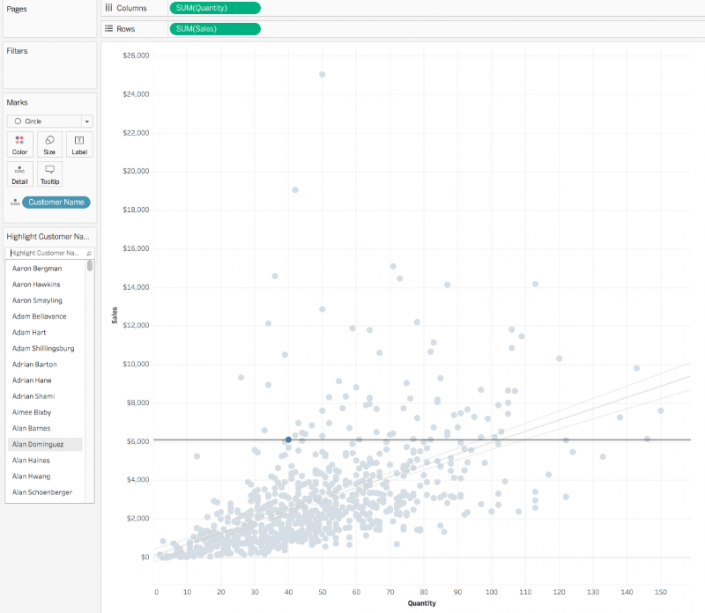Image resolution: width=705 pixels, height=613 pixels.
Task: Click the customer list scrollbar thumb
Action: coord(90,266)
